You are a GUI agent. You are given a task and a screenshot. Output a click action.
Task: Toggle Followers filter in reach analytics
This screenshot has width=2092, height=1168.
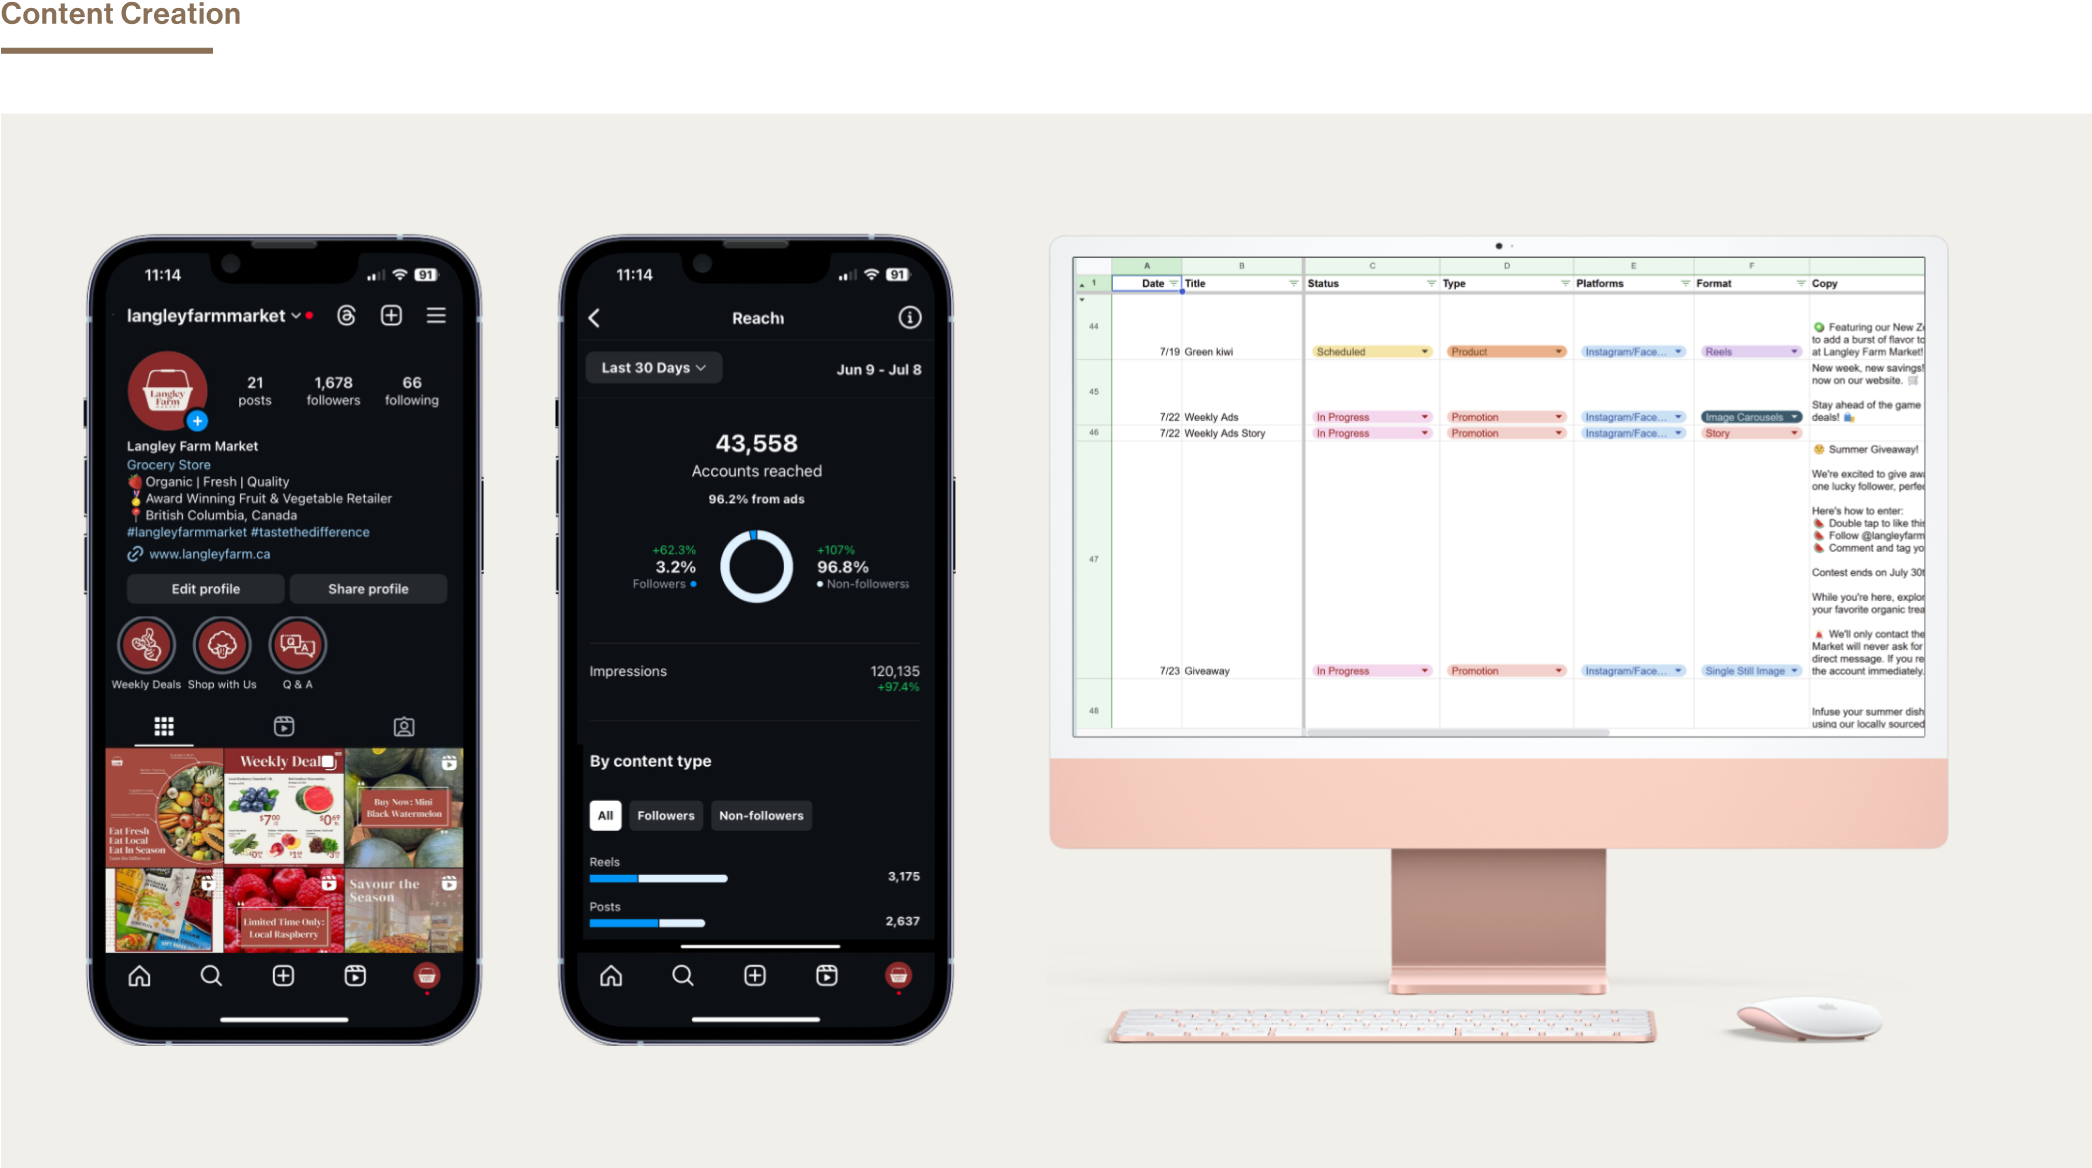[x=665, y=815]
